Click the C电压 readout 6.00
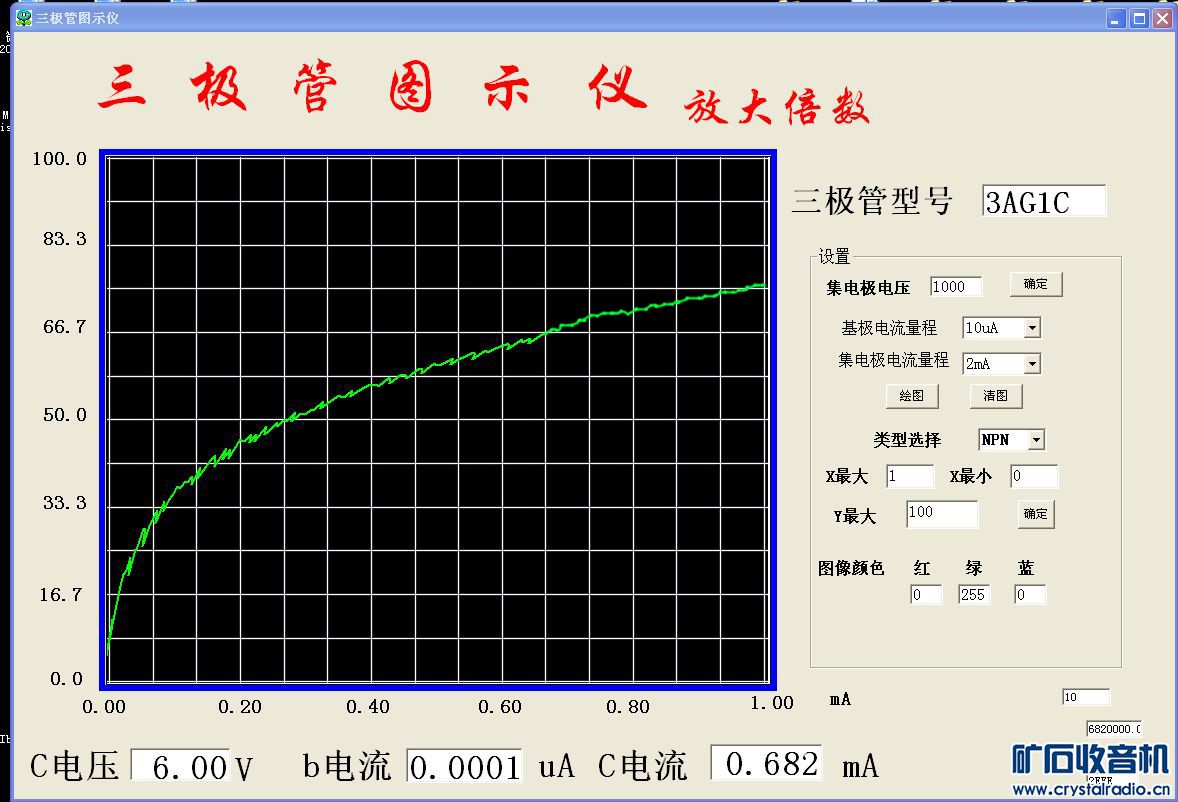 coord(180,766)
